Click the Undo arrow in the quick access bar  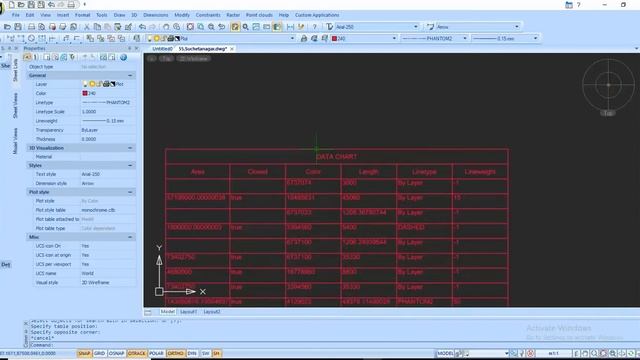point(51,5)
